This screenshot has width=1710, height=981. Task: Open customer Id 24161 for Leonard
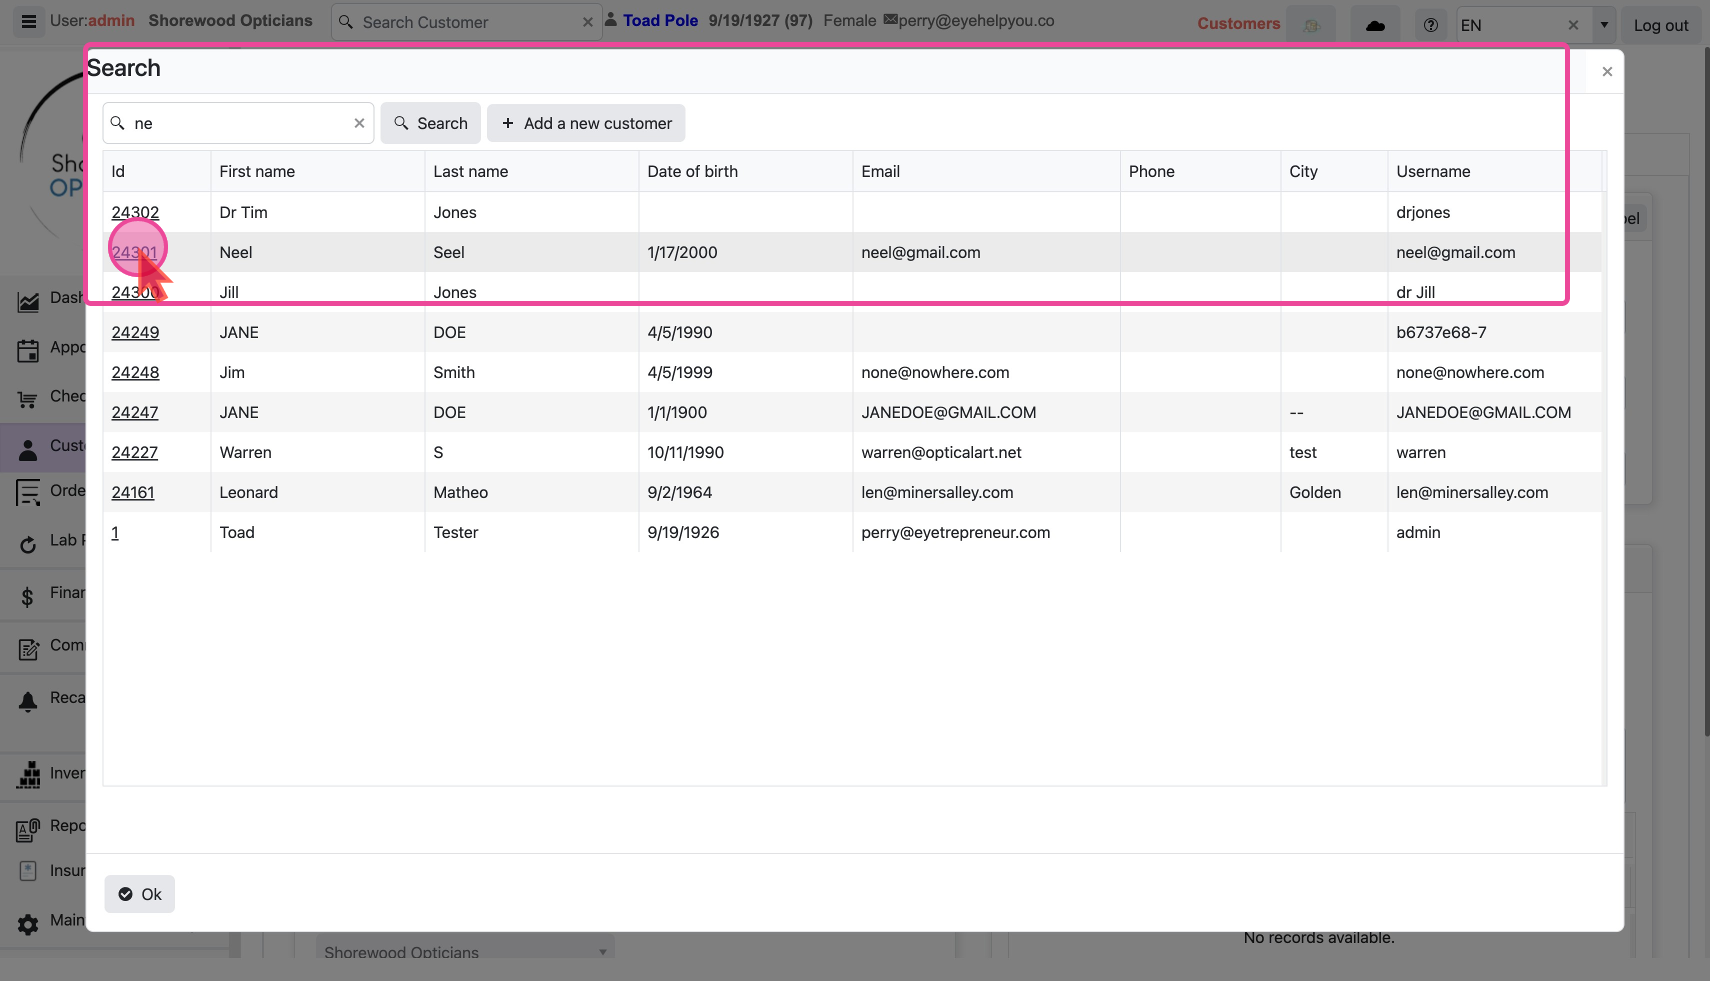coord(133,492)
